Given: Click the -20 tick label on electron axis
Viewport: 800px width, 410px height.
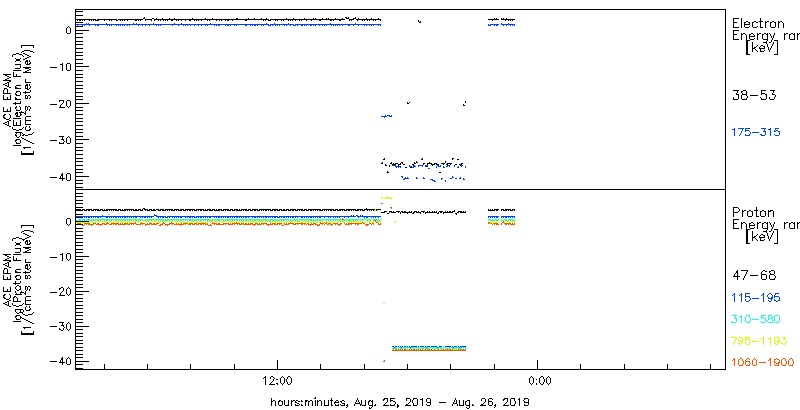Looking at the screenshot, I should (x=62, y=104).
